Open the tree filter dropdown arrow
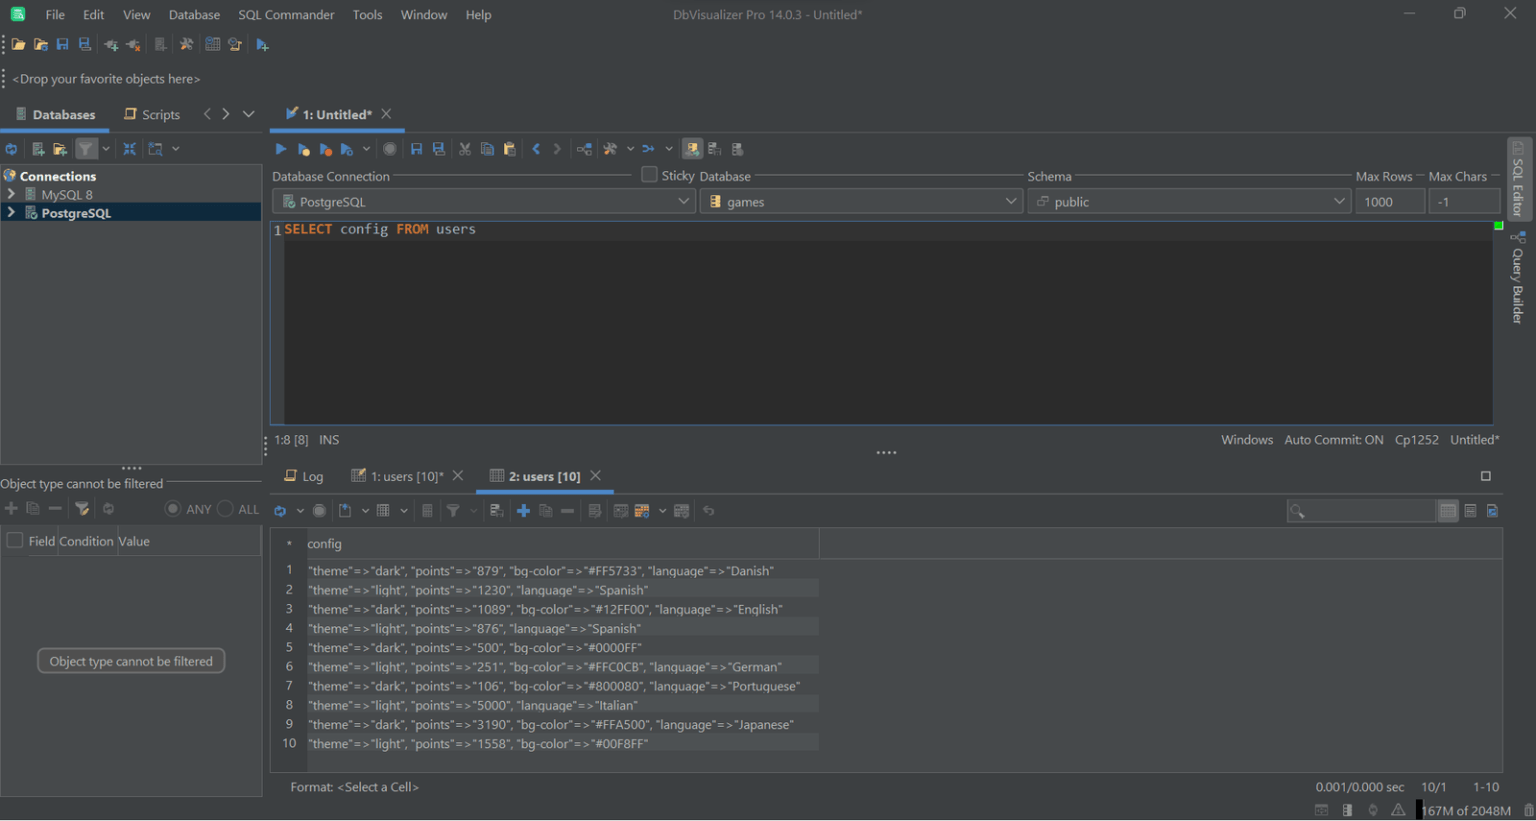Image resolution: width=1536 pixels, height=821 pixels. [x=105, y=149]
